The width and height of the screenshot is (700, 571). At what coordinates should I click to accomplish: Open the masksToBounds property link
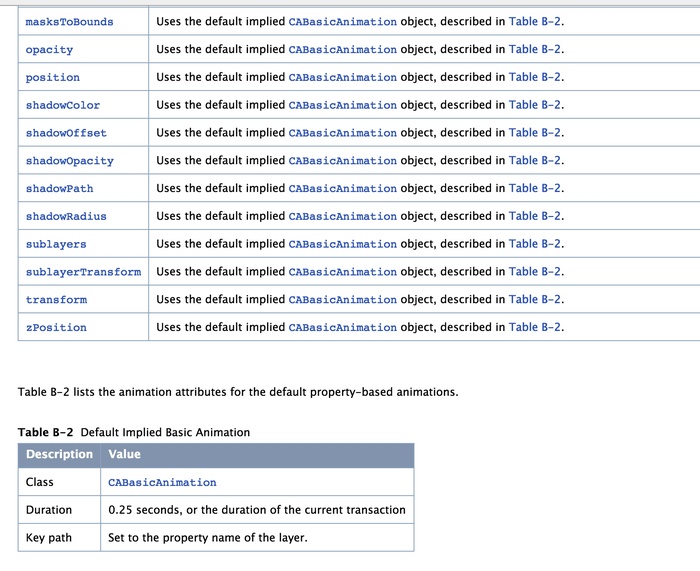pos(69,22)
